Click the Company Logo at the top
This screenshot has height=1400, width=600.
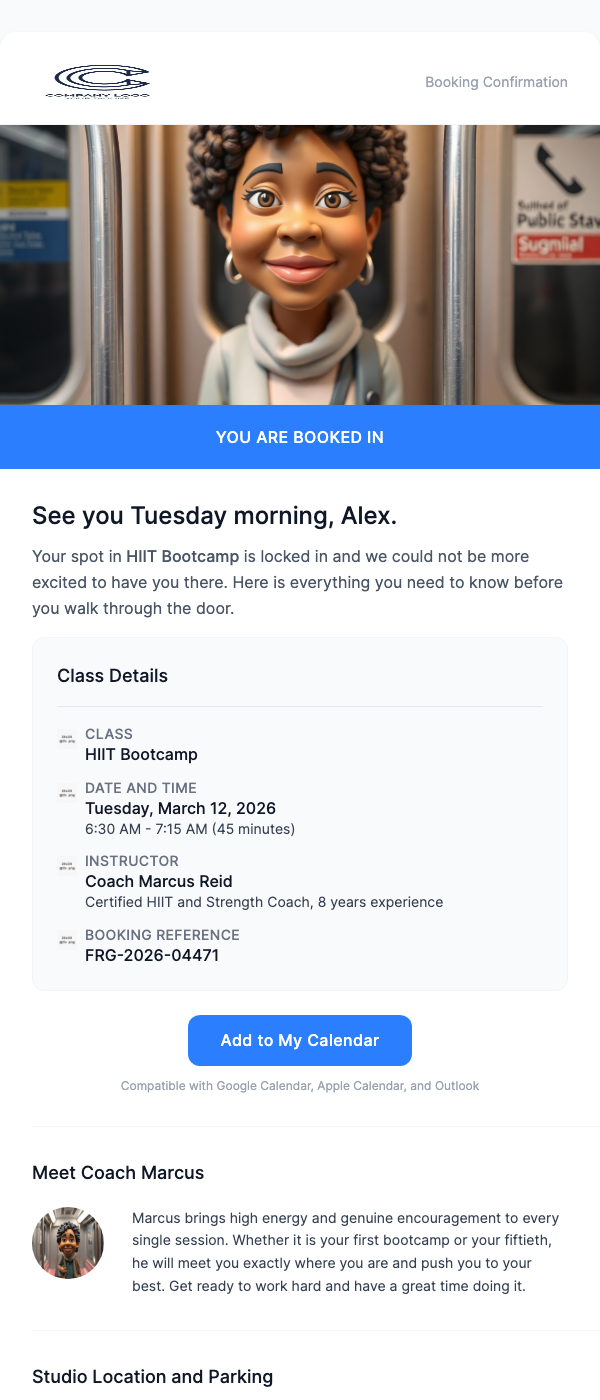coord(98,81)
